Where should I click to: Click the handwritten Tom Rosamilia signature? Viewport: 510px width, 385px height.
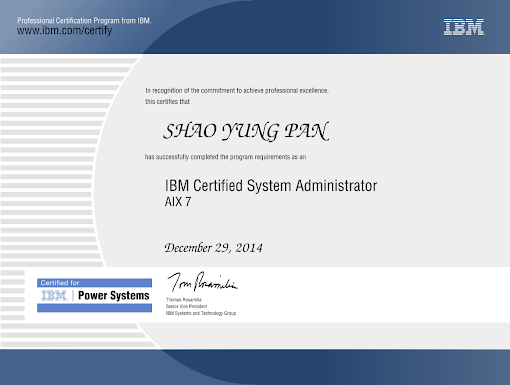tap(202, 282)
